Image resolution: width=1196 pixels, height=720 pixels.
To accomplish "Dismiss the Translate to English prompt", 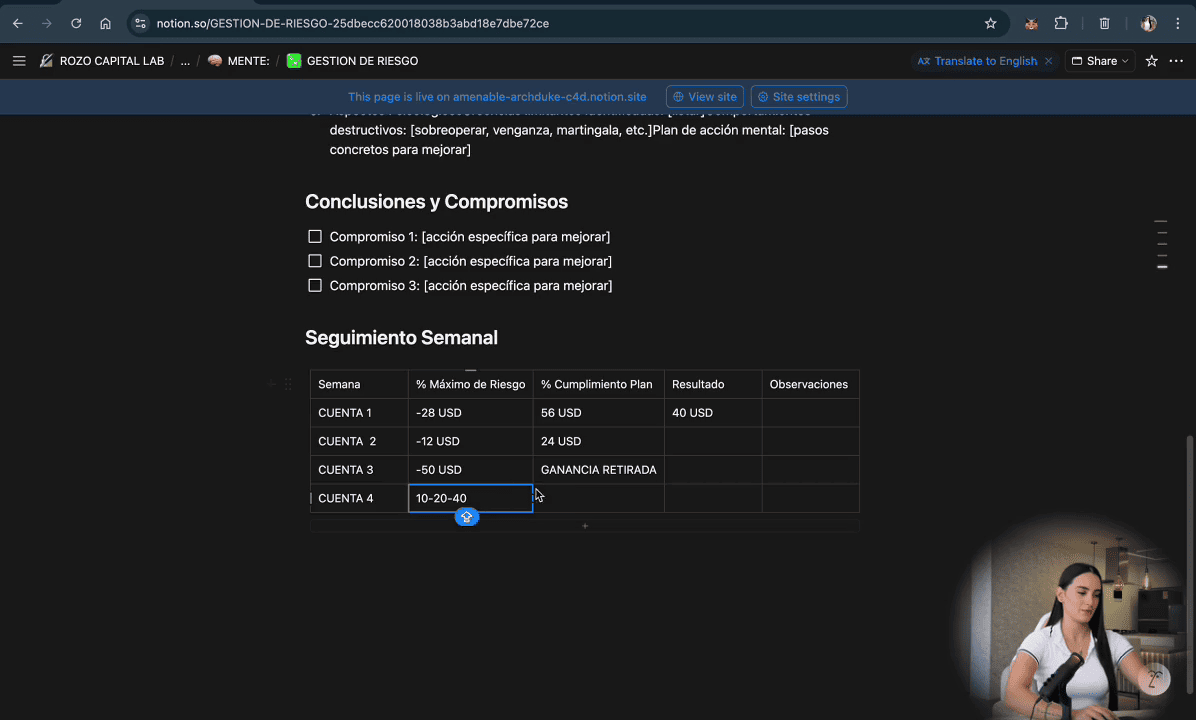I will pos(1048,61).
